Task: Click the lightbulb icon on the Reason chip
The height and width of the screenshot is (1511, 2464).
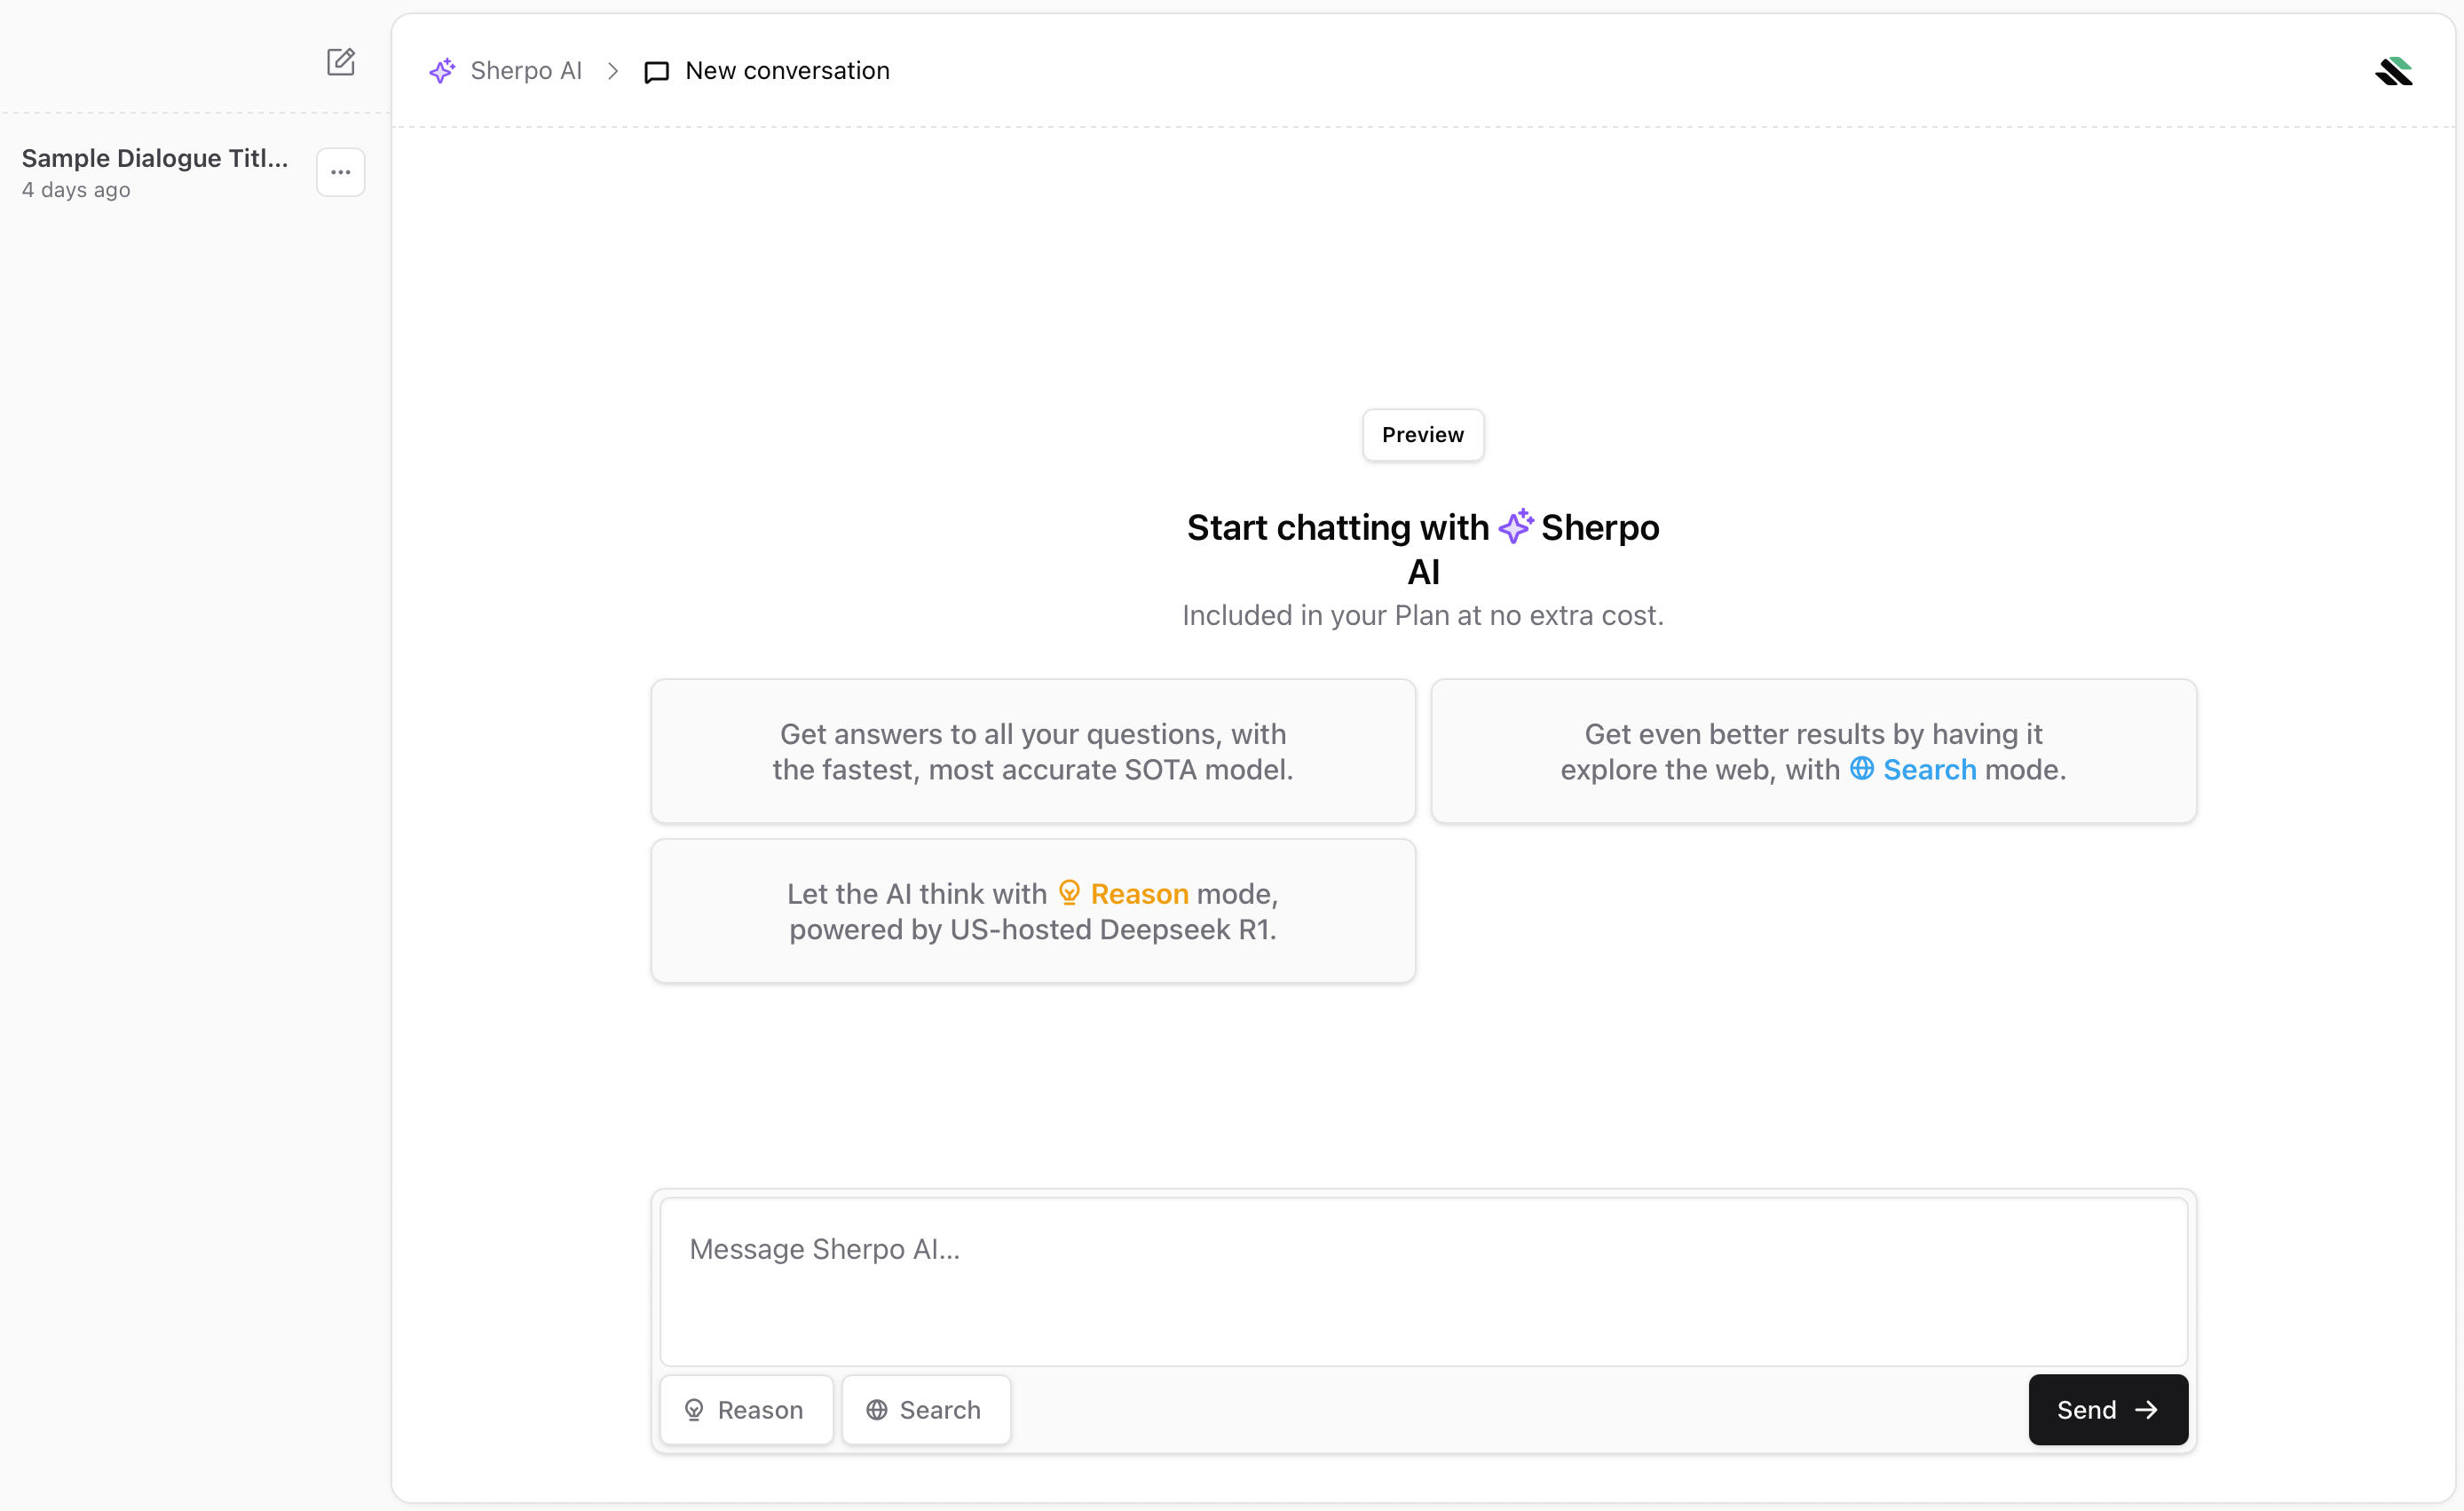Action: click(x=696, y=1409)
